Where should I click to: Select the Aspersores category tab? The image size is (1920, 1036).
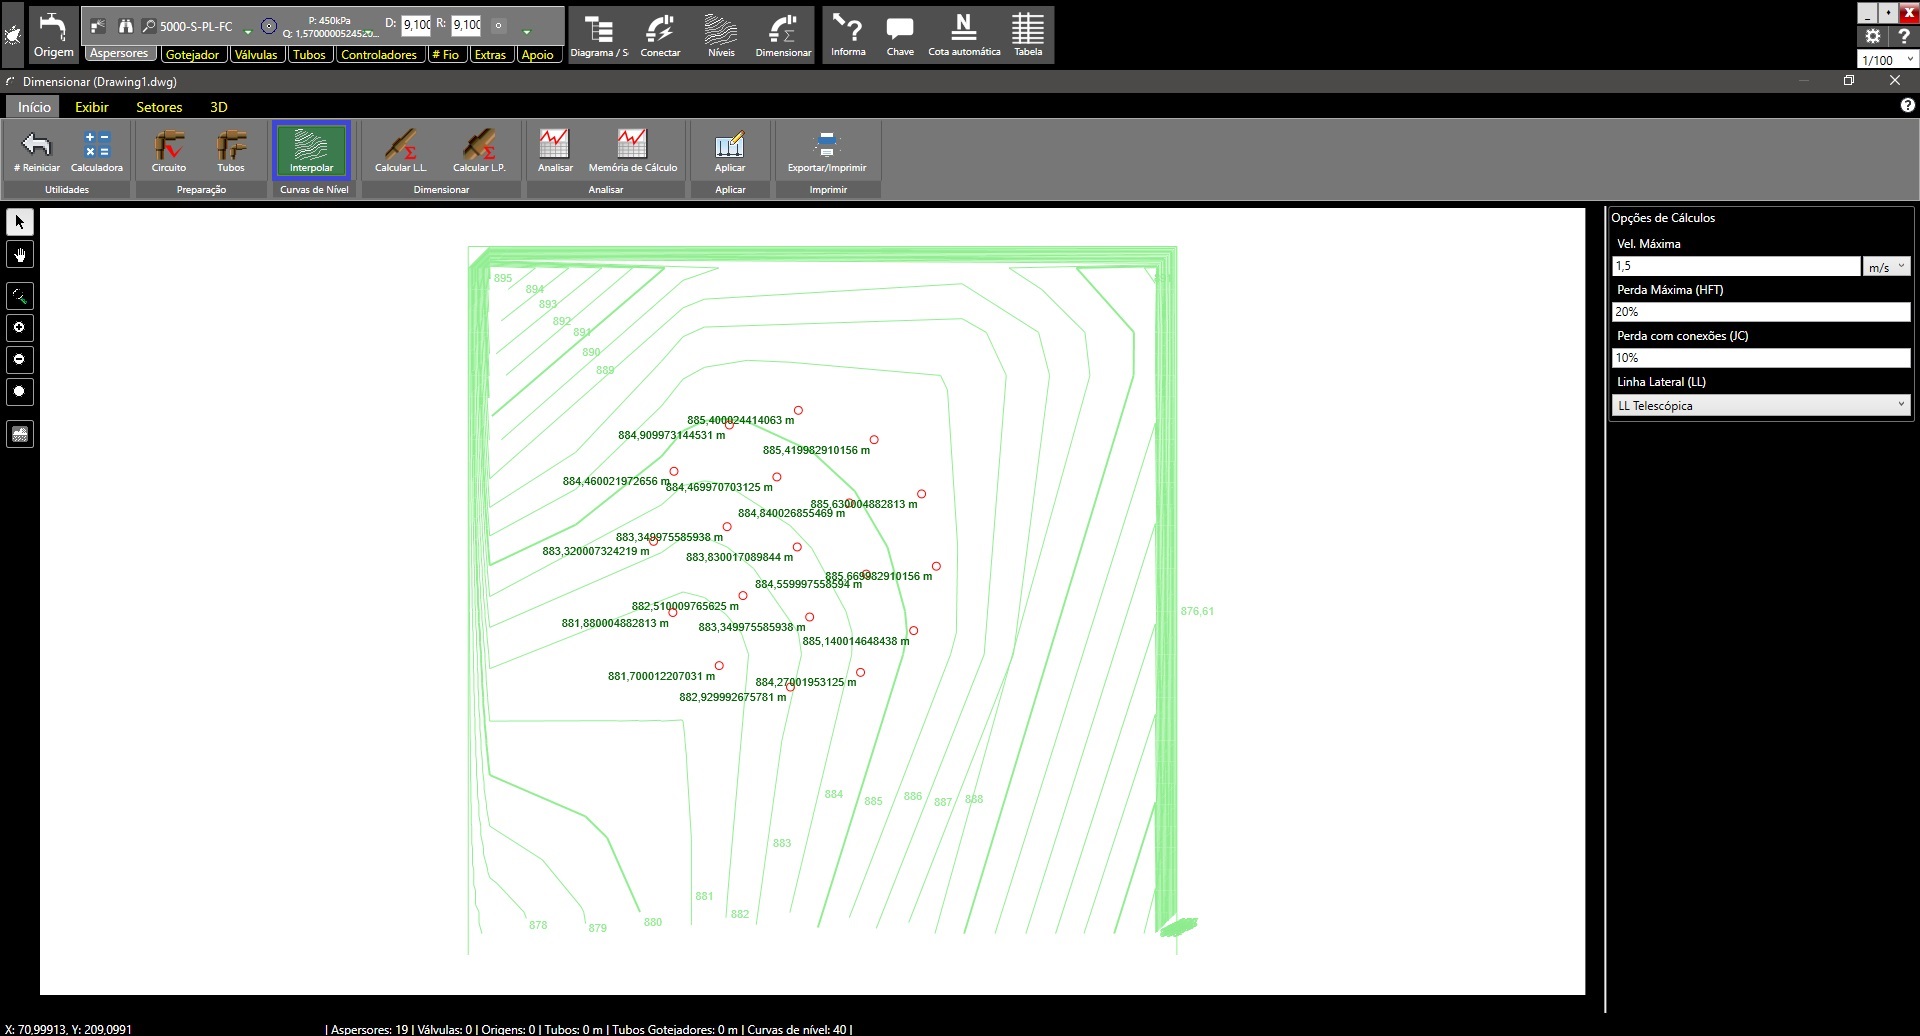tap(119, 54)
